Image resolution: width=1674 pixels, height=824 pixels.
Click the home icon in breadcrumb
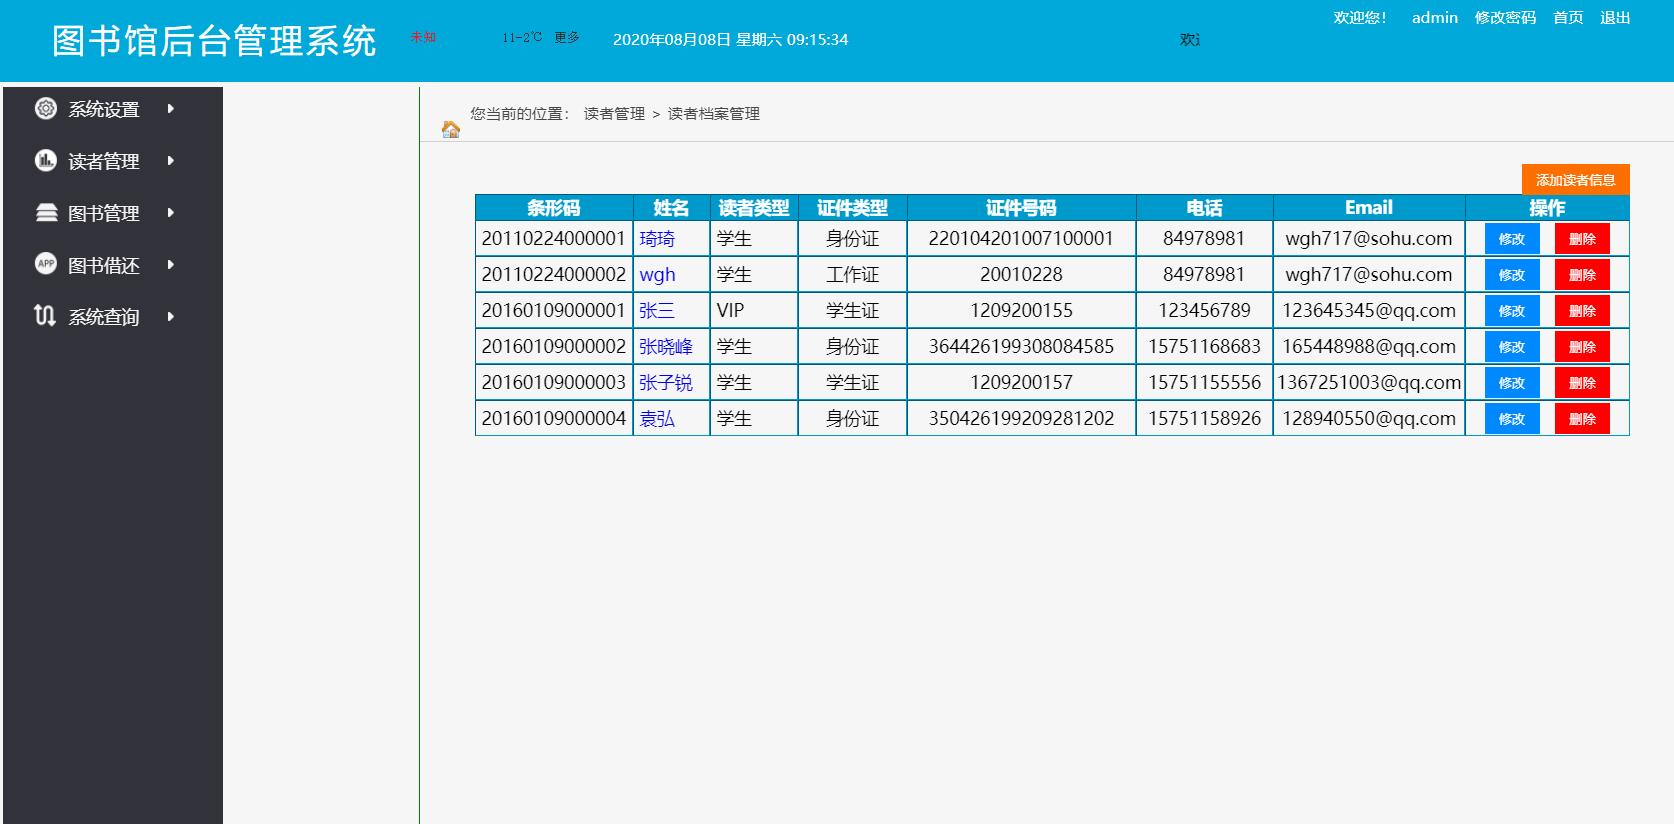point(451,129)
